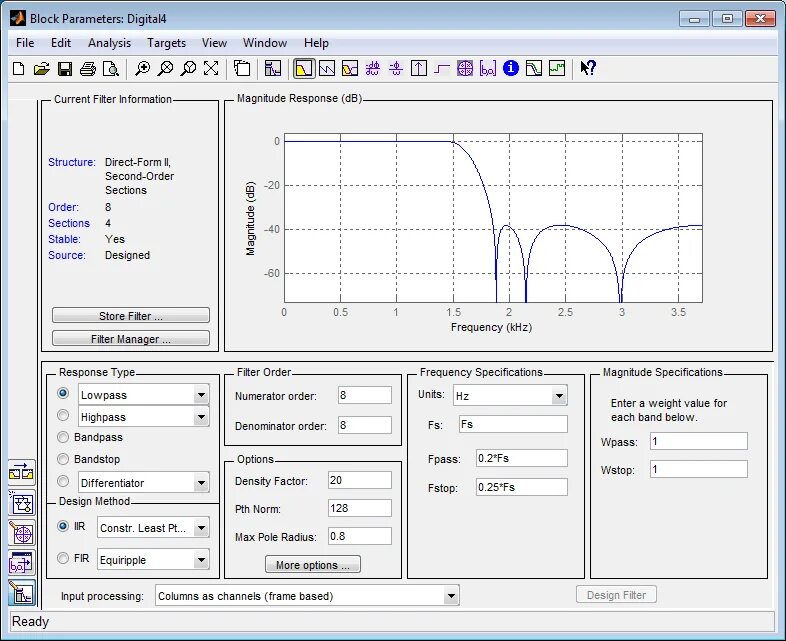
Task: Click the Design Filter button
Action: click(616, 595)
